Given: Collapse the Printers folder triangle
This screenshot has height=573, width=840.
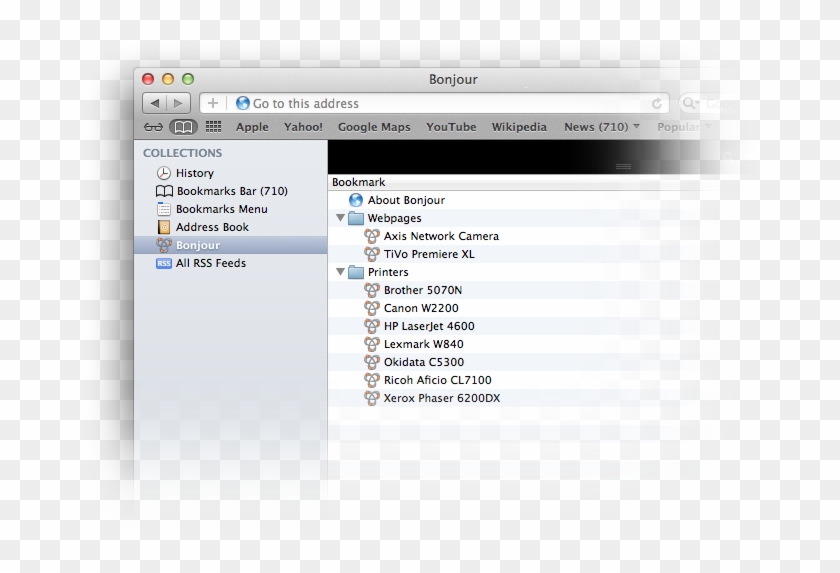Looking at the screenshot, I should (340, 272).
